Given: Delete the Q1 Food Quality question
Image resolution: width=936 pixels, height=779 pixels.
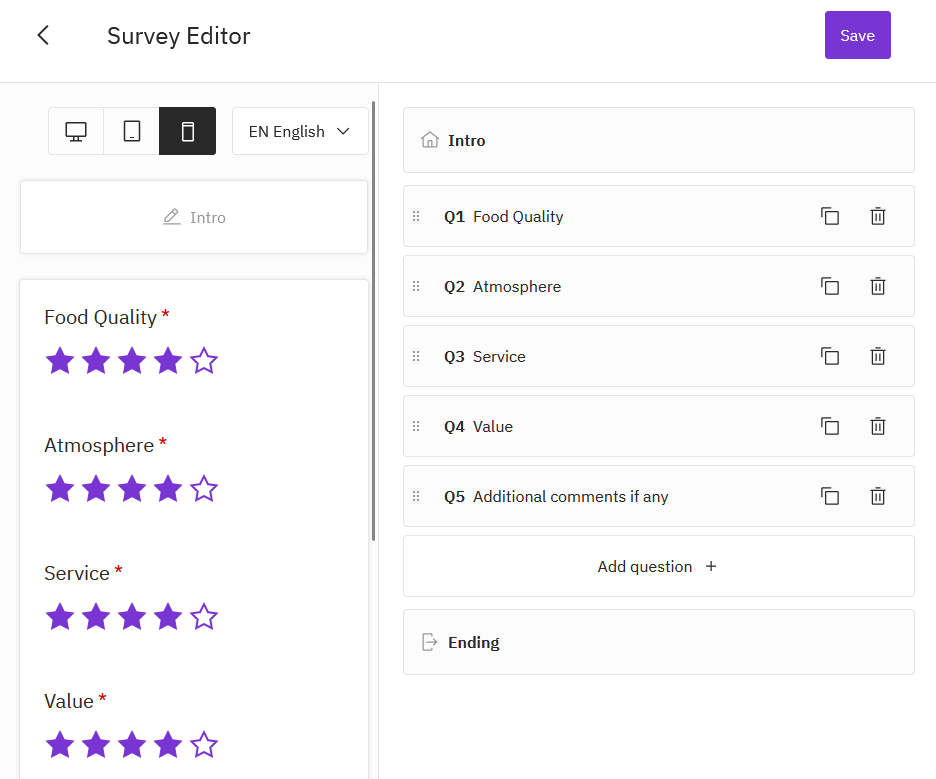Looking at the screenshot, I should [x=878, y=216].
